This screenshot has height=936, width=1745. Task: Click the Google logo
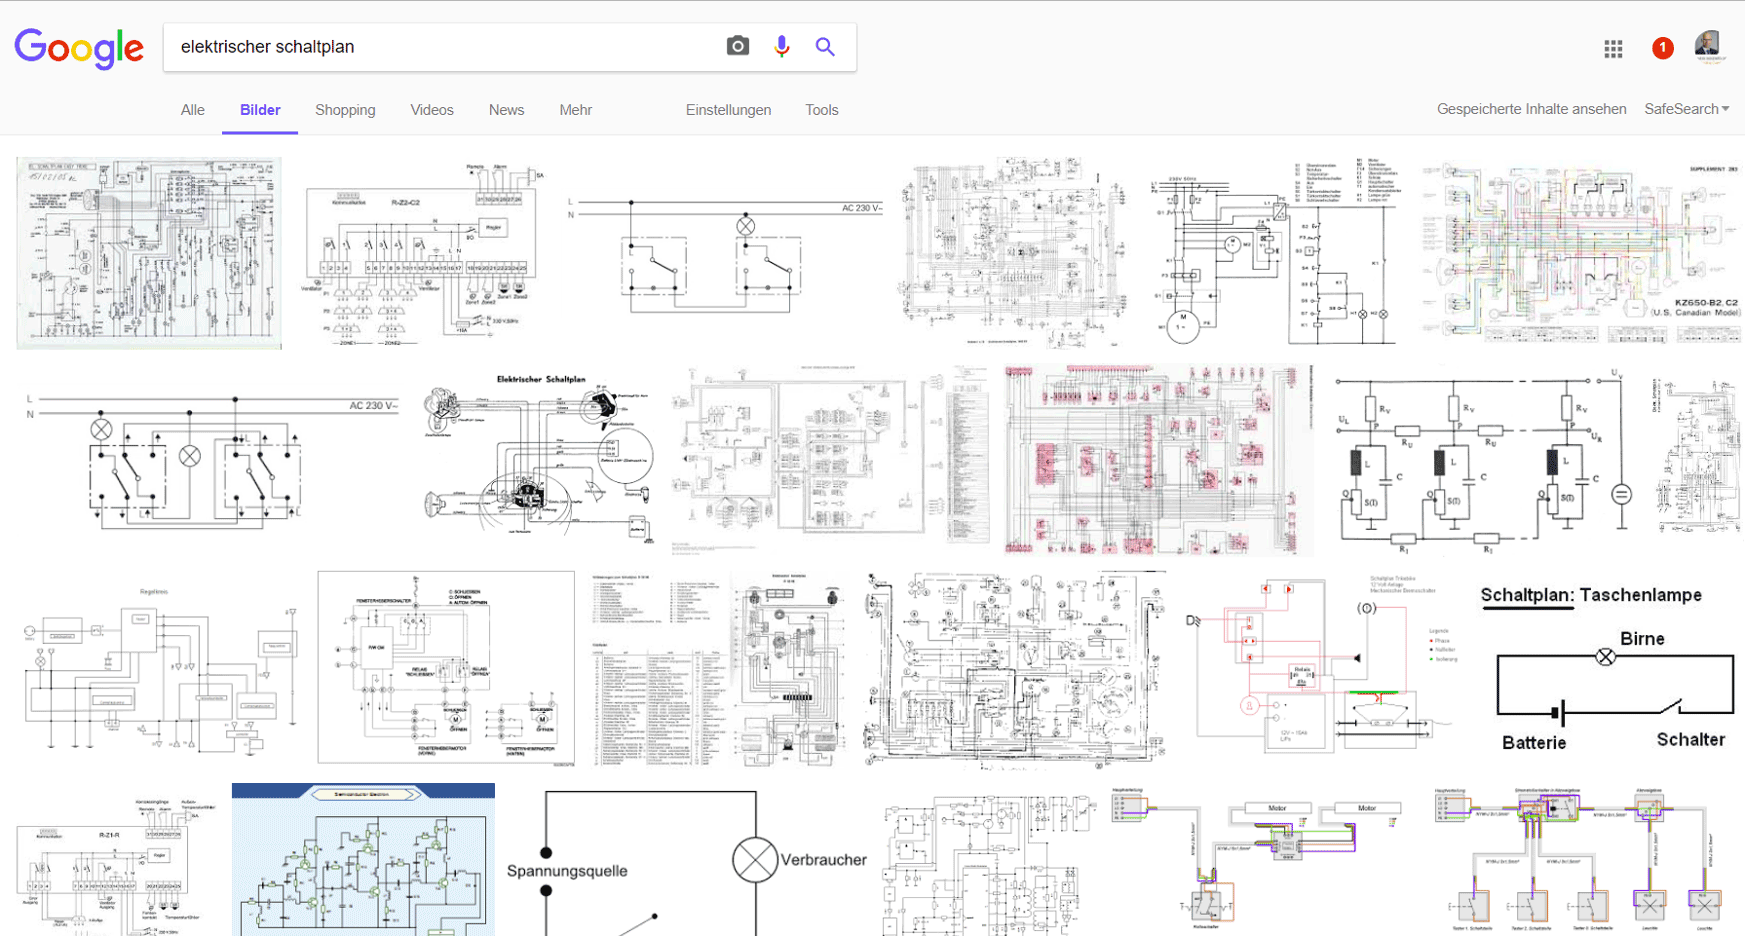coord(79,48)
